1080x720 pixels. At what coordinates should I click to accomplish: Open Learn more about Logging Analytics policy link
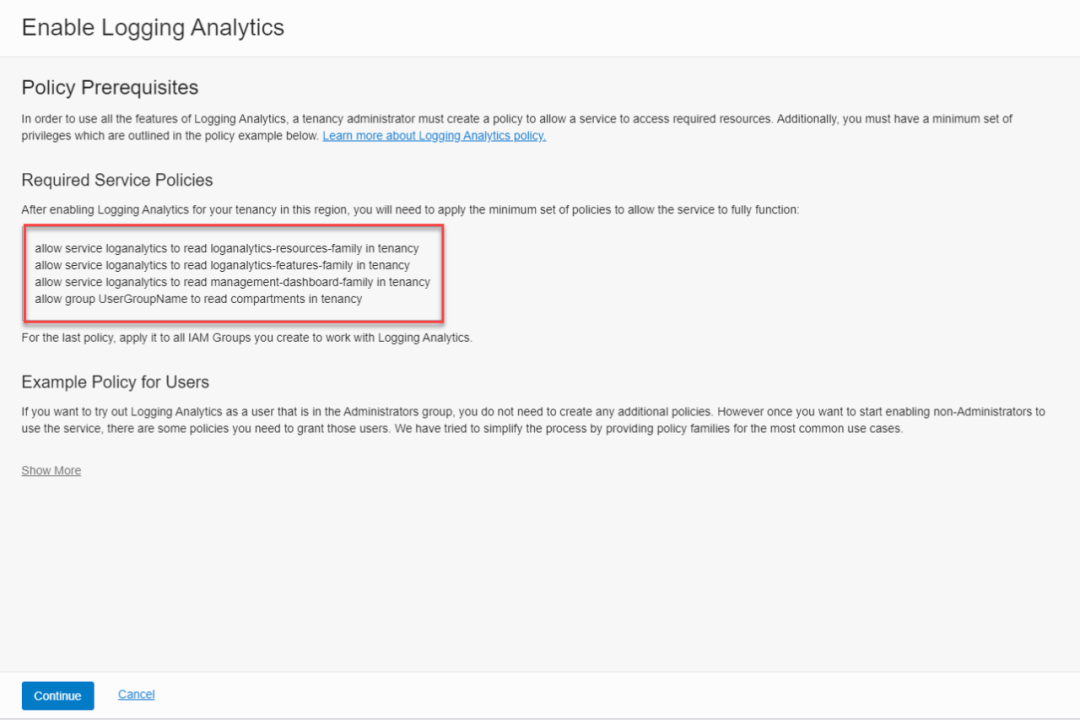point(434,136)
